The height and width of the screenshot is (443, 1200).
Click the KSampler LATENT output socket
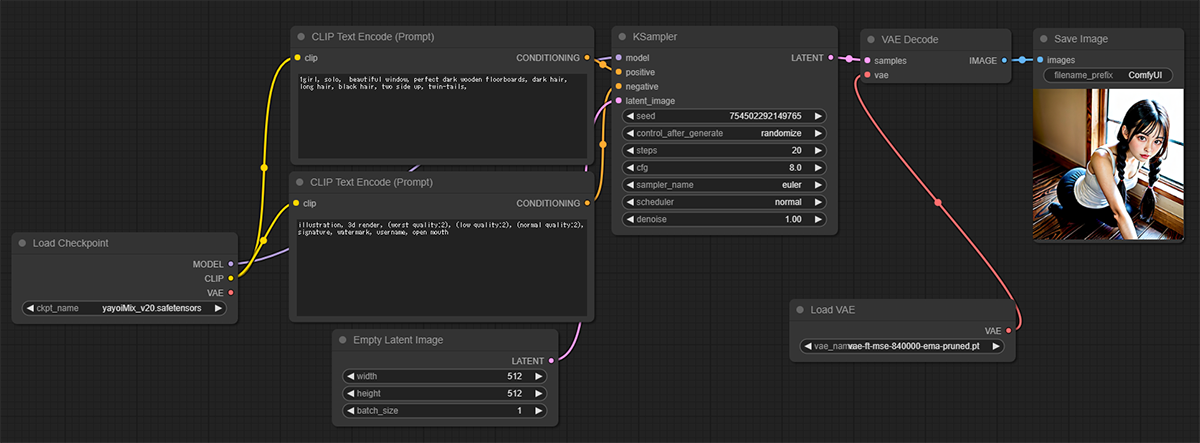pyautogui.click(x=831, y=58)
